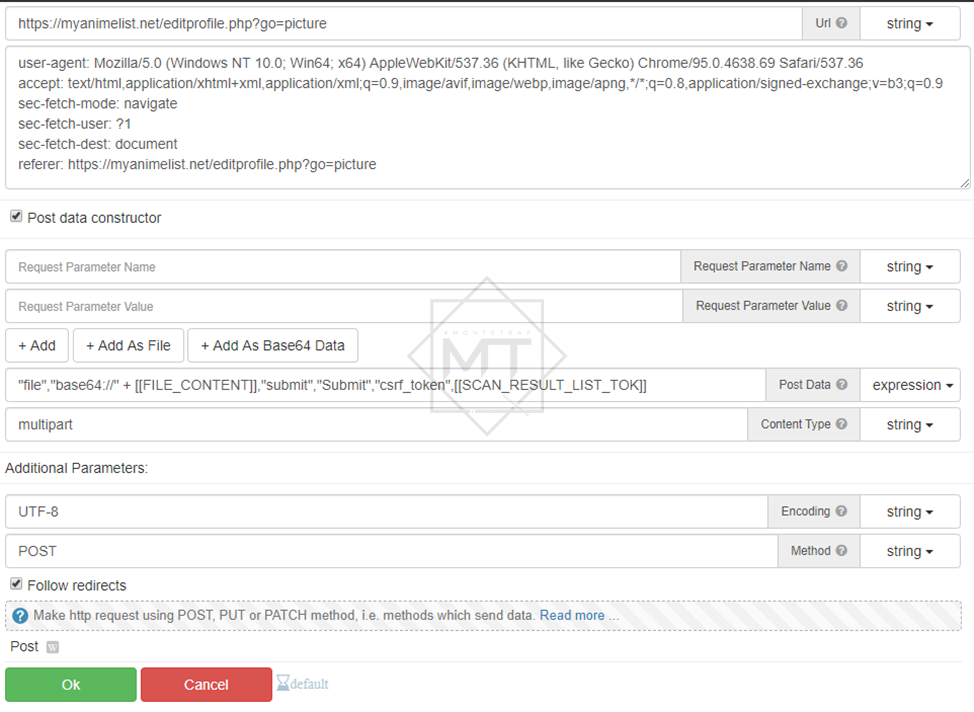Click the + Add As Base64 Data button
The image size is (974, 712).
point(272,346)
